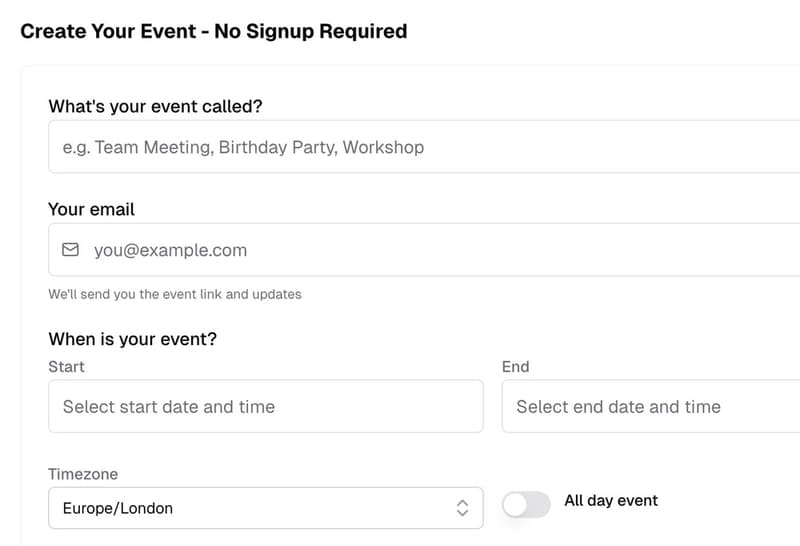Image resolution: width=800 pixels, height=546 pixels.
Task: Click the "End" label above date field
Action: click(515, 366)
